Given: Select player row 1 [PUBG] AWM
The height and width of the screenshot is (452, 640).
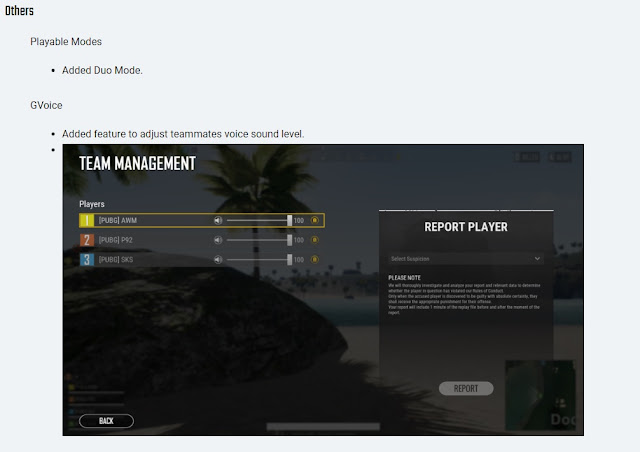Looking at the screenshot, I should (x=202, y=220).
